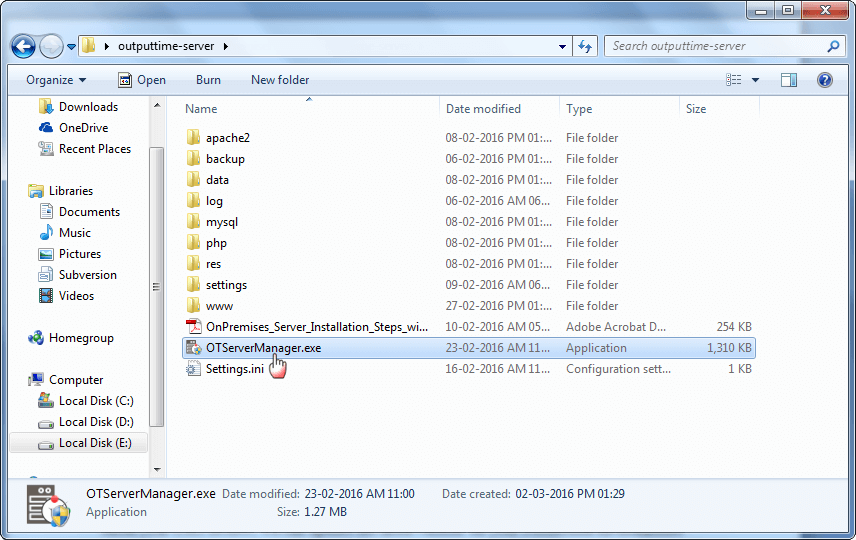Viewport: 856px width, 540px height.
Task: Click the OTServerManager.exe application icon
Action: tap(193, 348)
